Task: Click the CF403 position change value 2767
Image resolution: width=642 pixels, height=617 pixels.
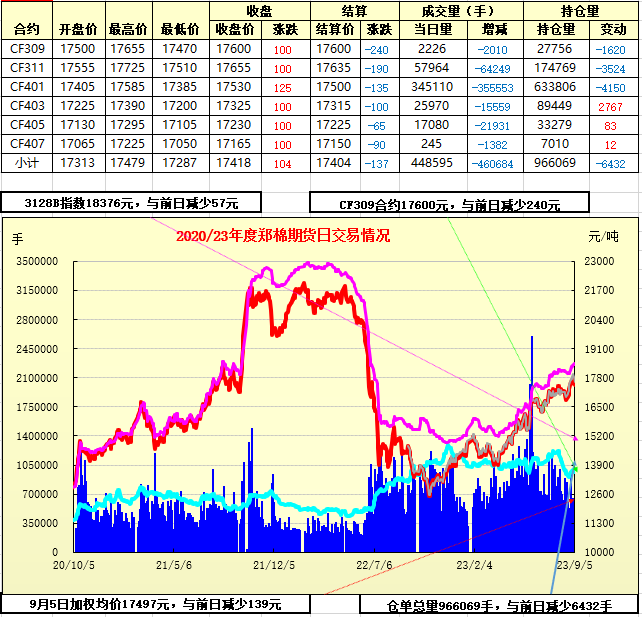Action: click(610, 106)
